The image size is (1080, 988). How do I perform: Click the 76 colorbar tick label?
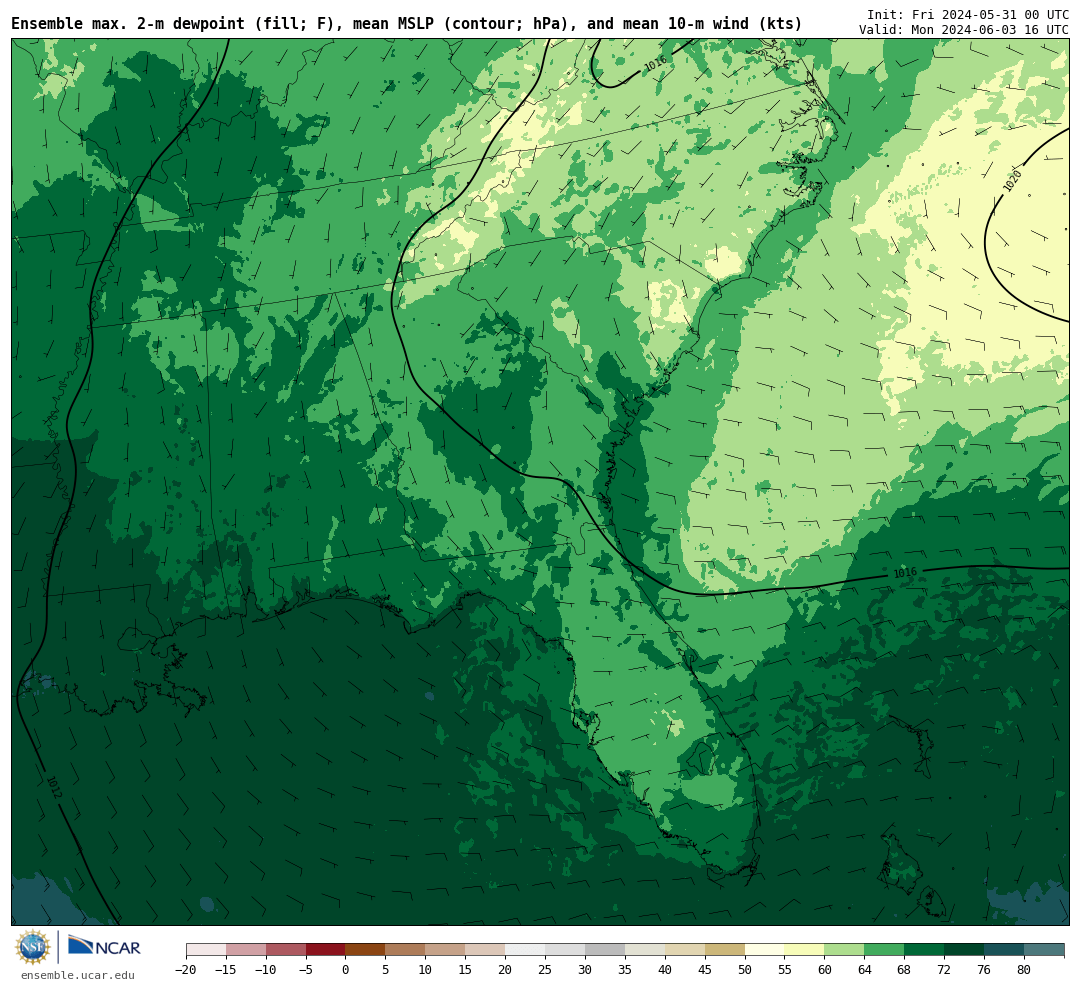tap(985, 970)
